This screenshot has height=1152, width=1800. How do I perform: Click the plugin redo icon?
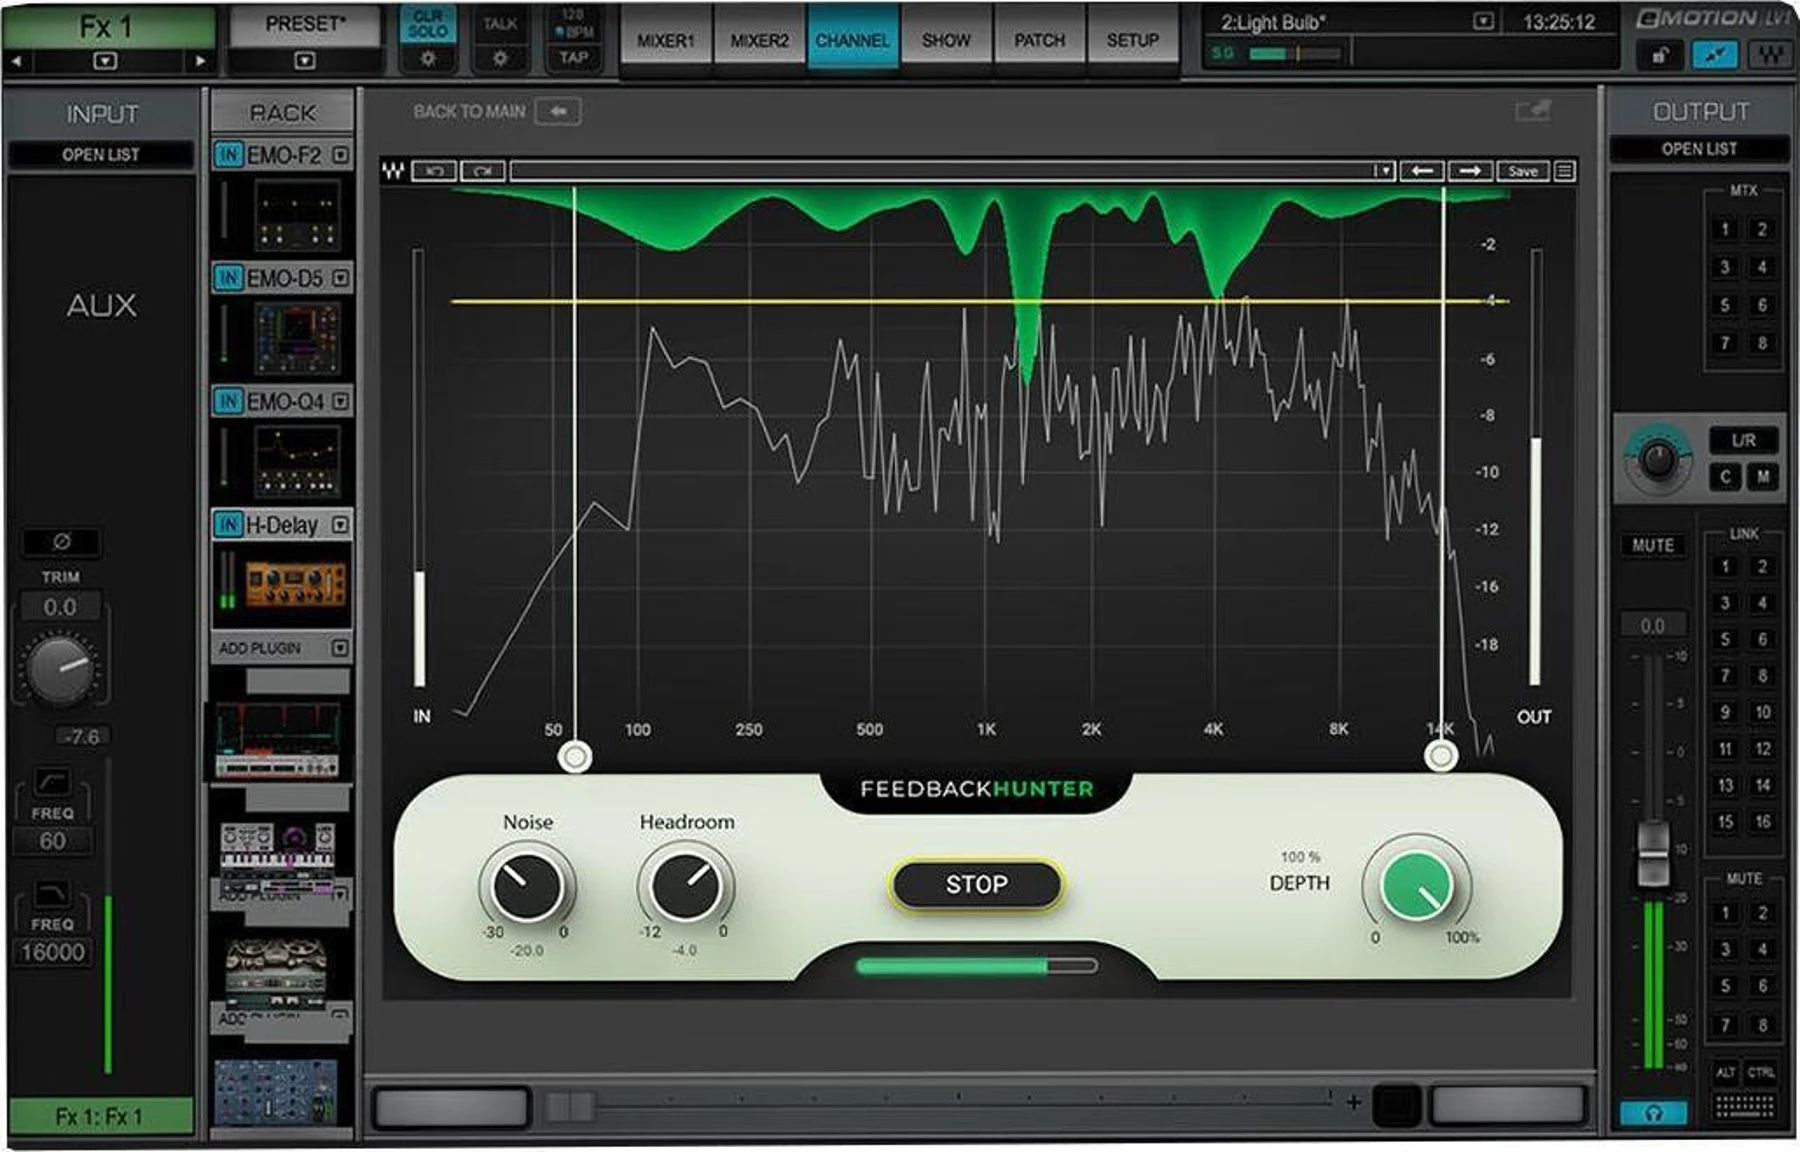pyautogui.click(x=482, y=171)
